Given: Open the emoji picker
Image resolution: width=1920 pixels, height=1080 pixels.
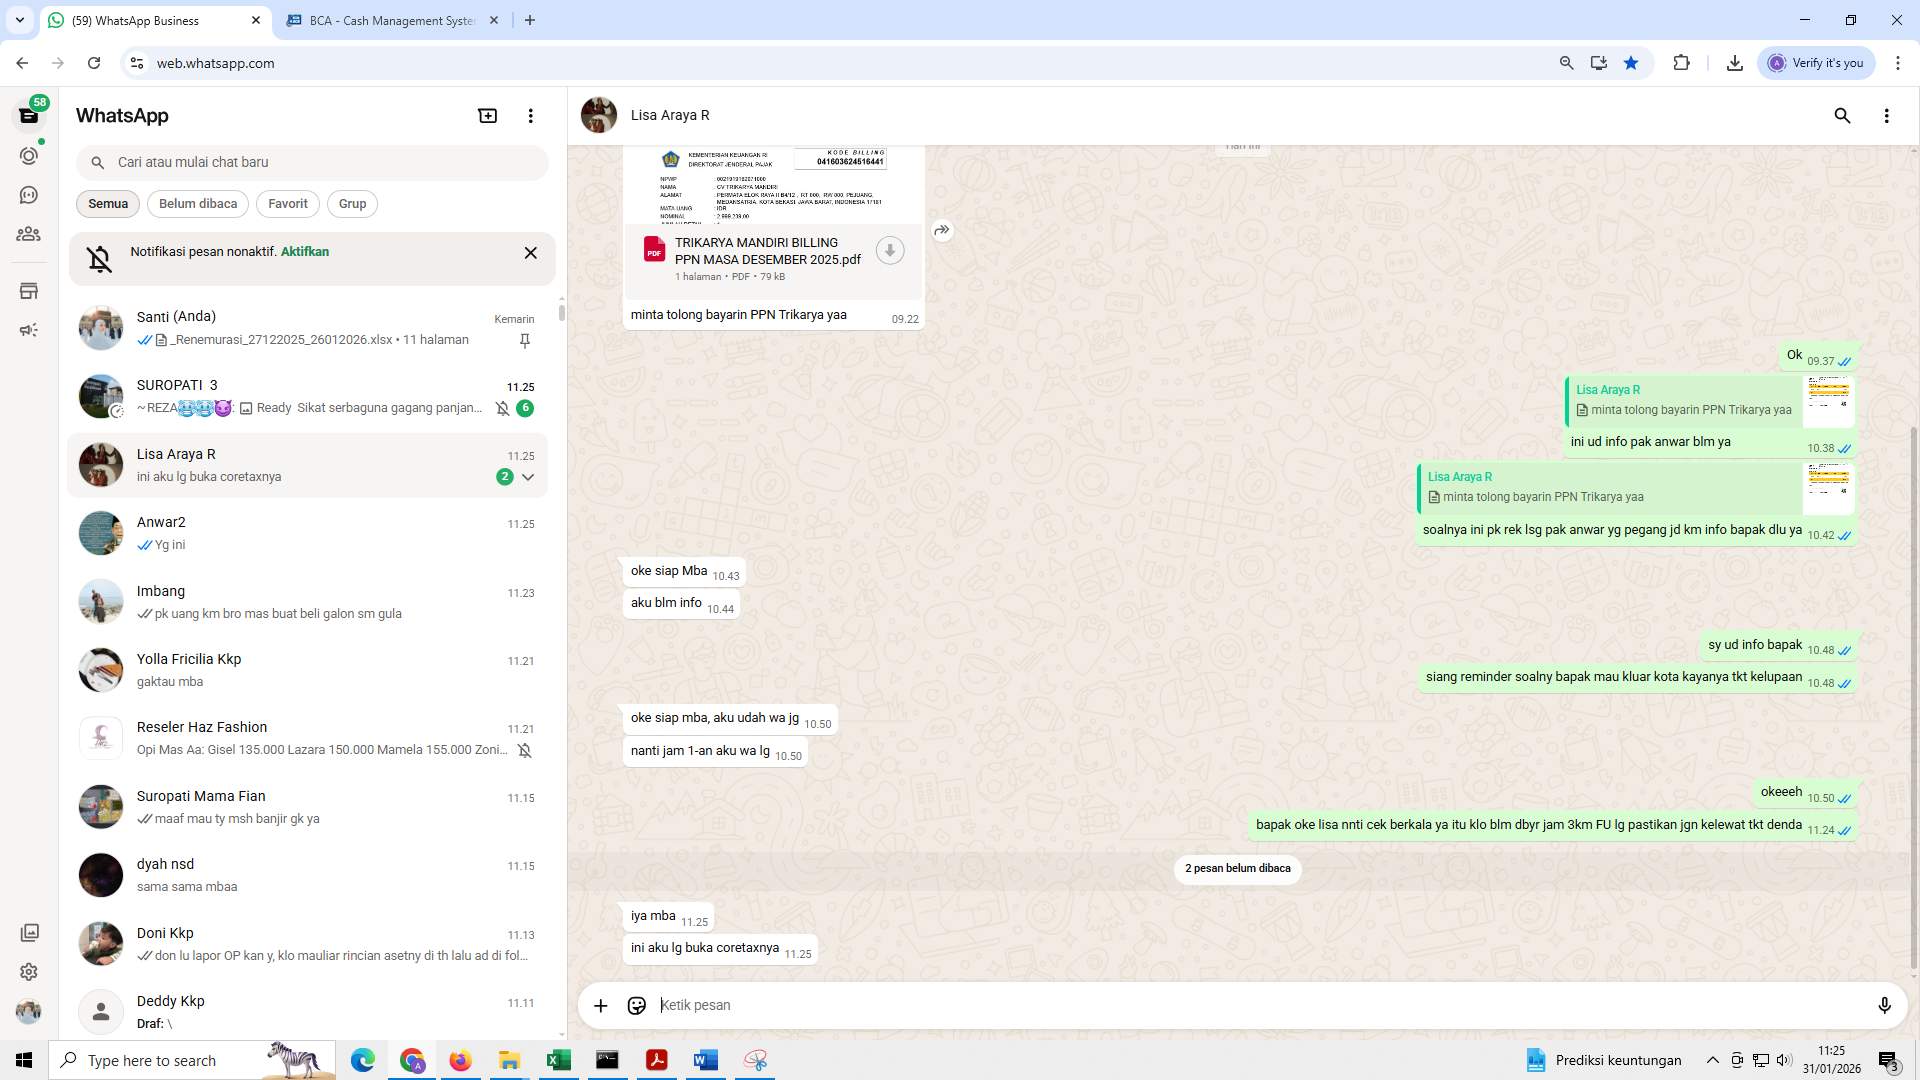Looking at the screenshot, I should tap(637, 1005).
